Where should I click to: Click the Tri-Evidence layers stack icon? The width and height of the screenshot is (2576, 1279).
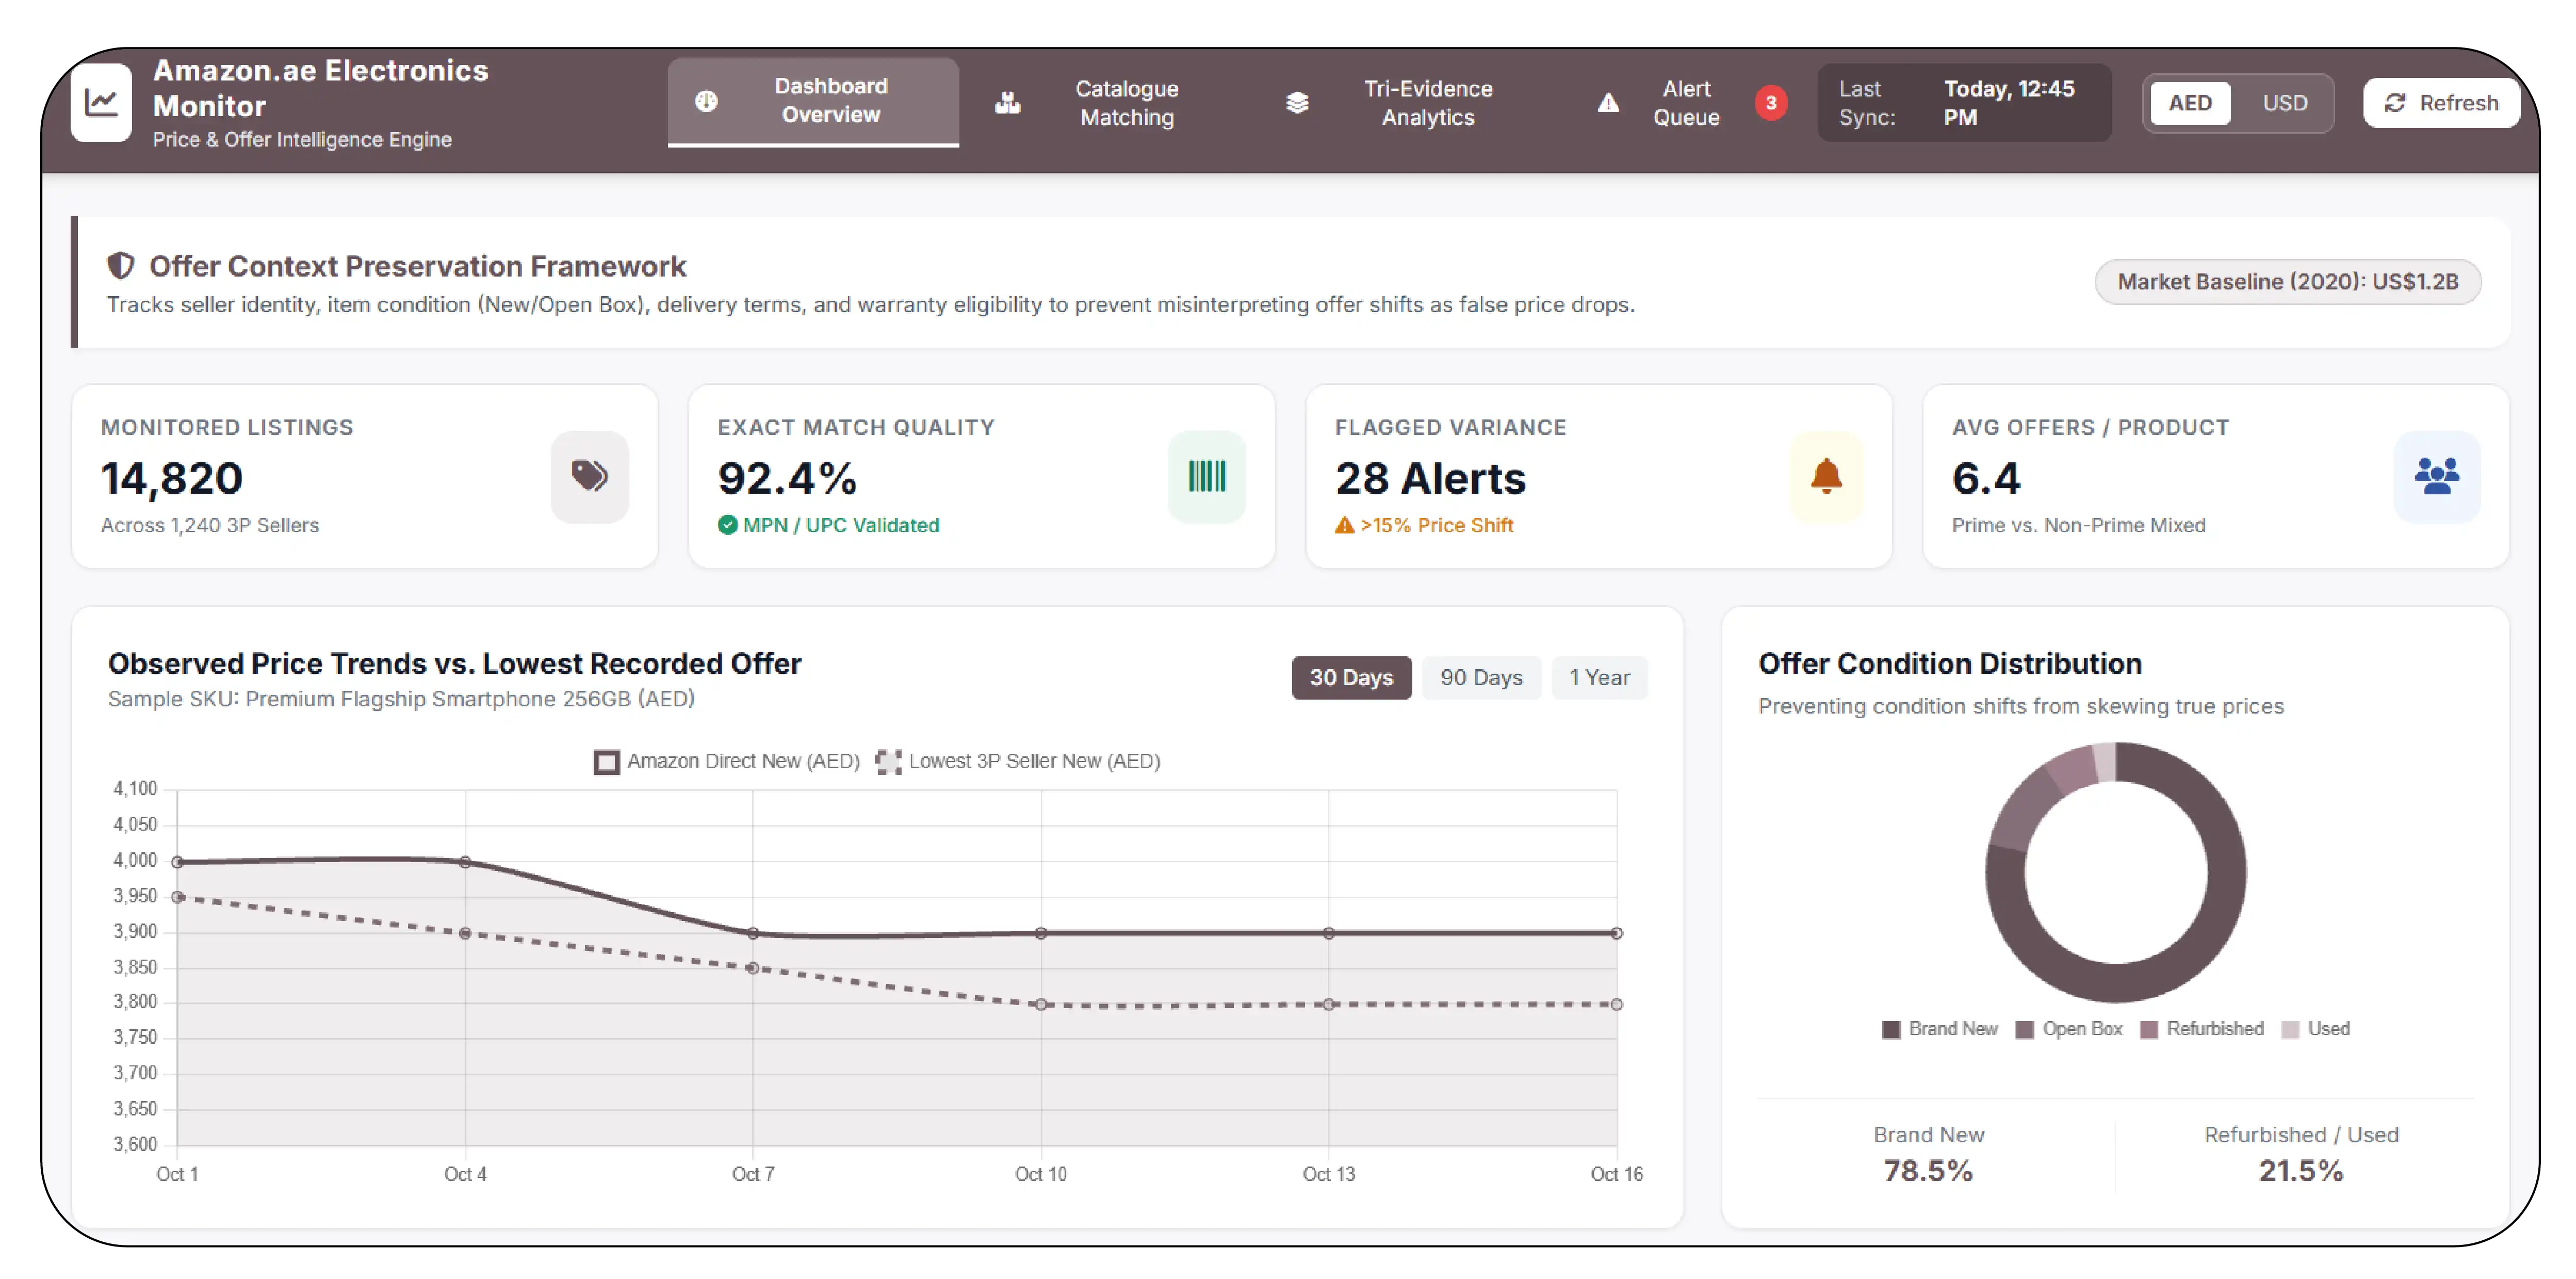tap(1297, 103)
